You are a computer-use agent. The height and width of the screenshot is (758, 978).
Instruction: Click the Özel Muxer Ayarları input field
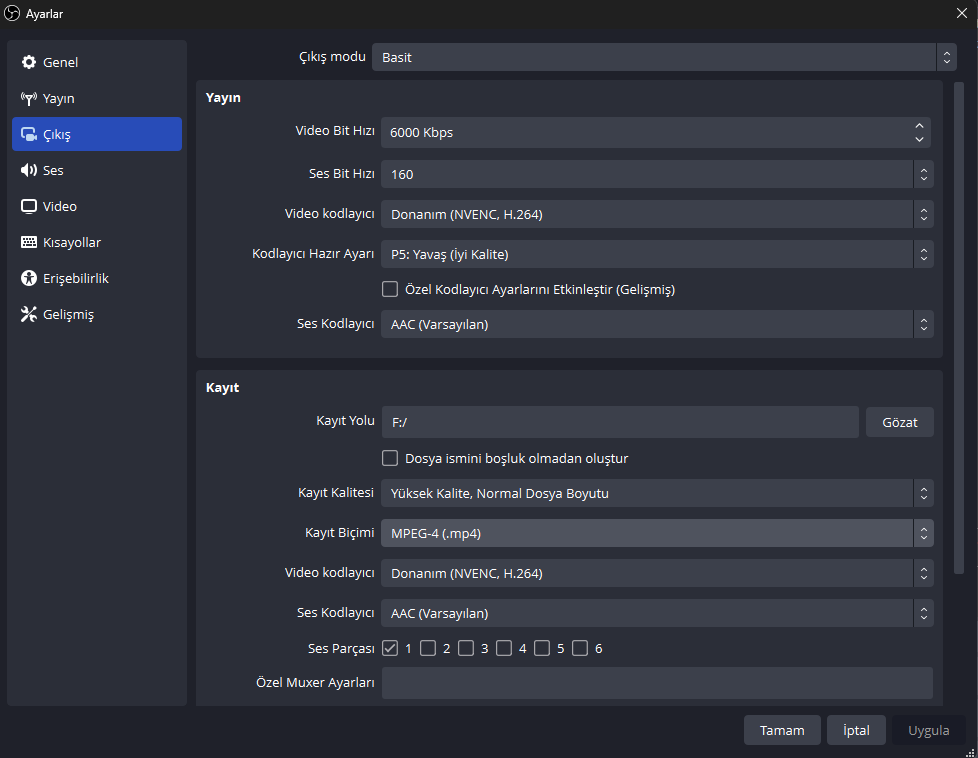(657, 683)
